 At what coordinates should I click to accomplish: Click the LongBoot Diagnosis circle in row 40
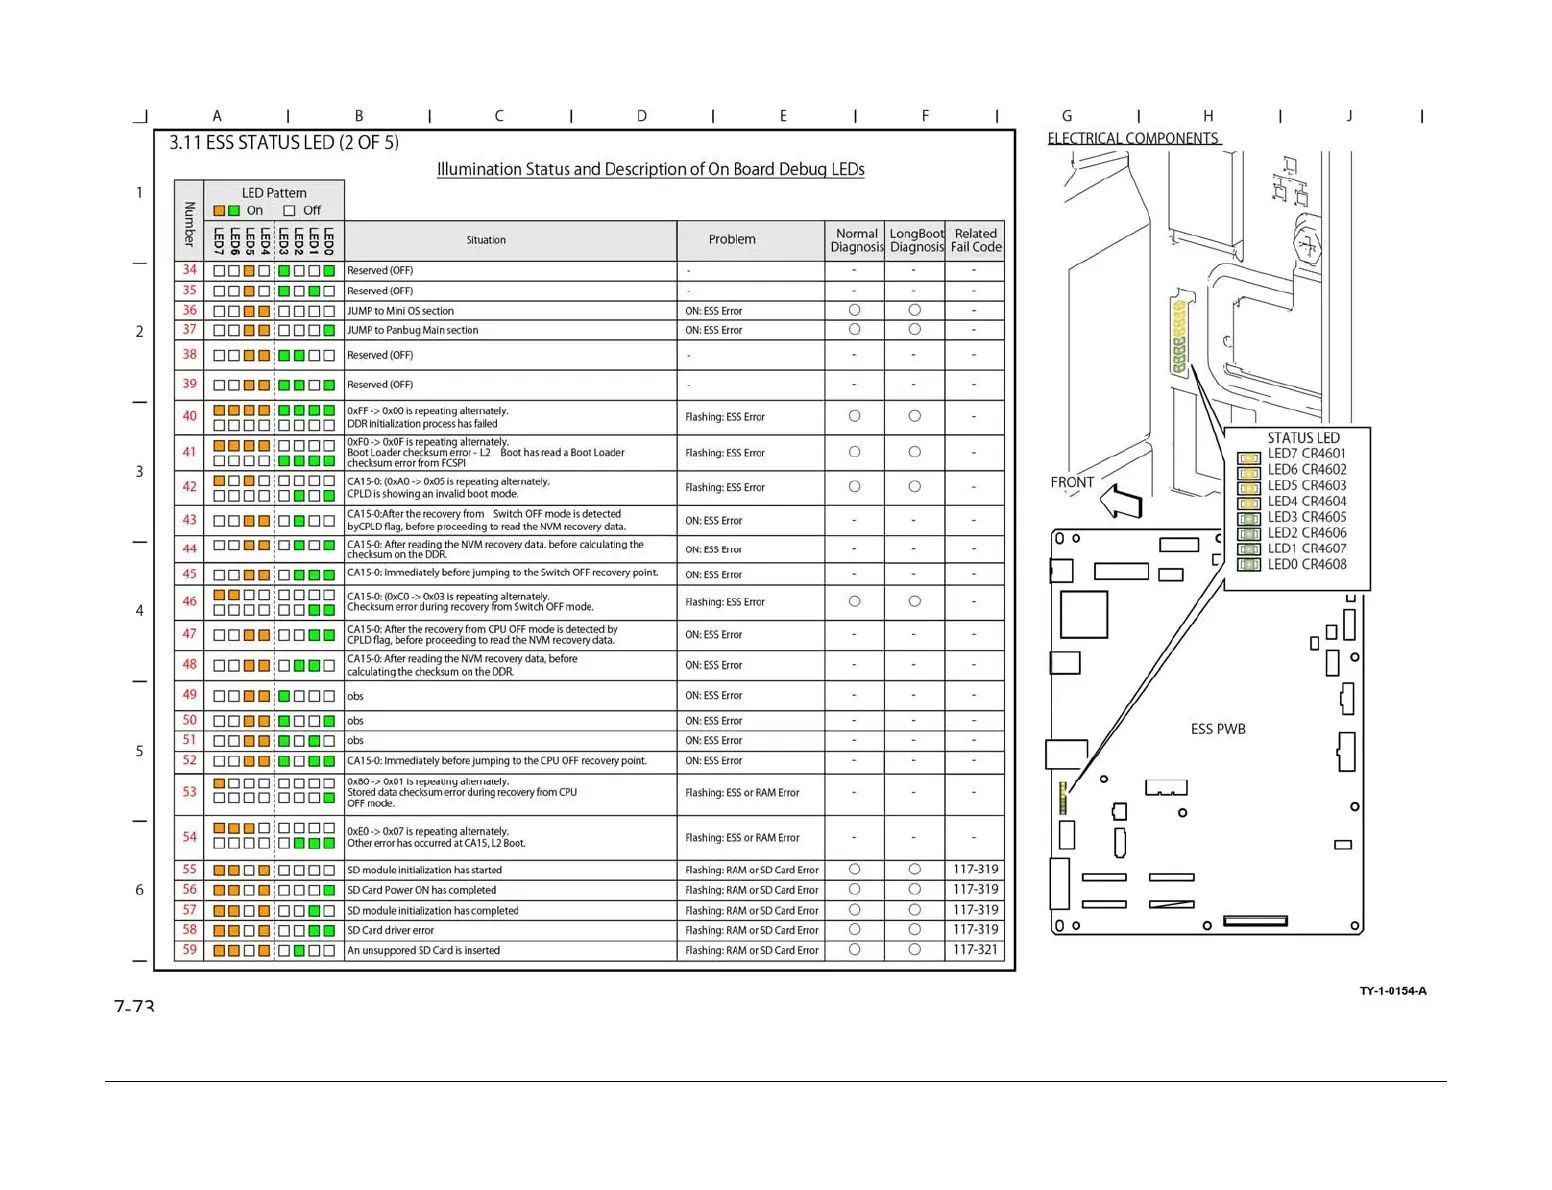(914, 416)
